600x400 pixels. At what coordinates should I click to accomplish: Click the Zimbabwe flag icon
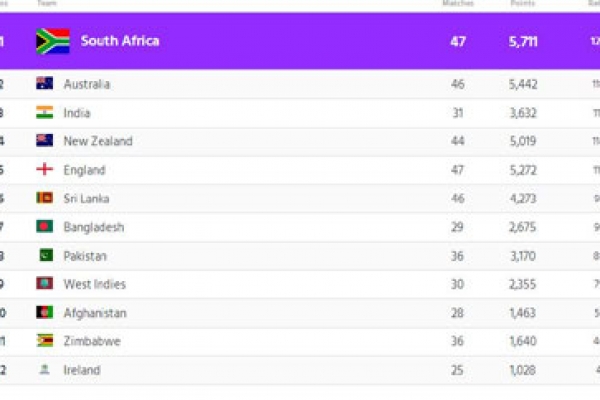pyautogui.click(x=45, y=341)
